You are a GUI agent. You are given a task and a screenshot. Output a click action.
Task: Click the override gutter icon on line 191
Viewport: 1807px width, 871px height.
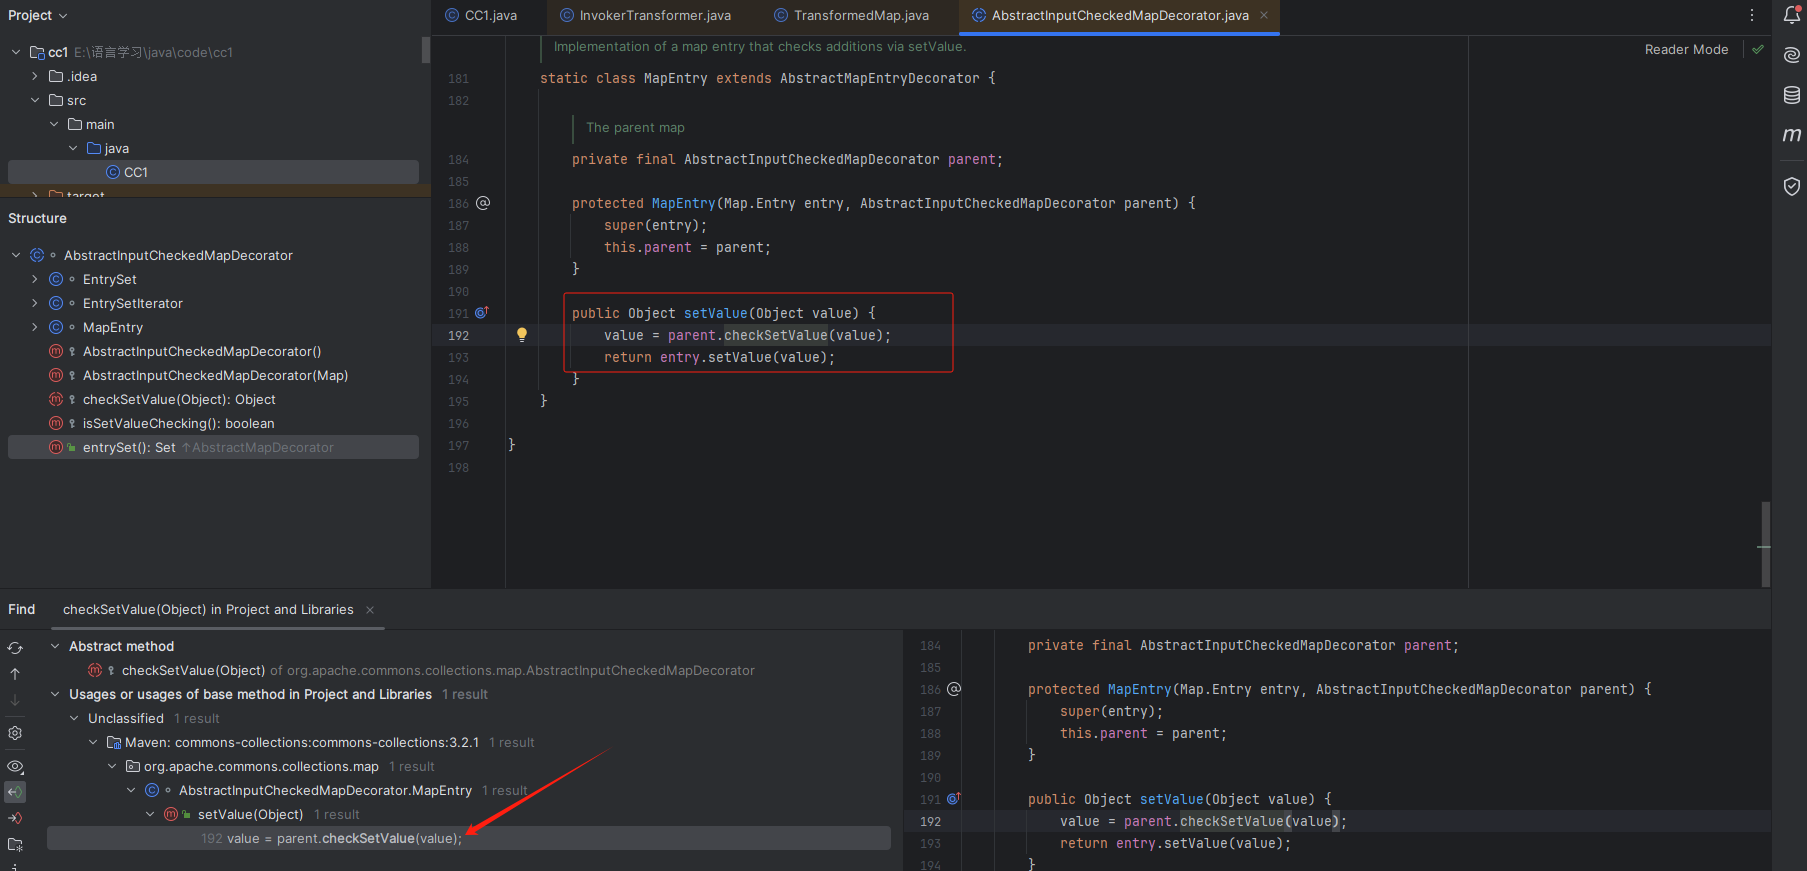[481, 313]
